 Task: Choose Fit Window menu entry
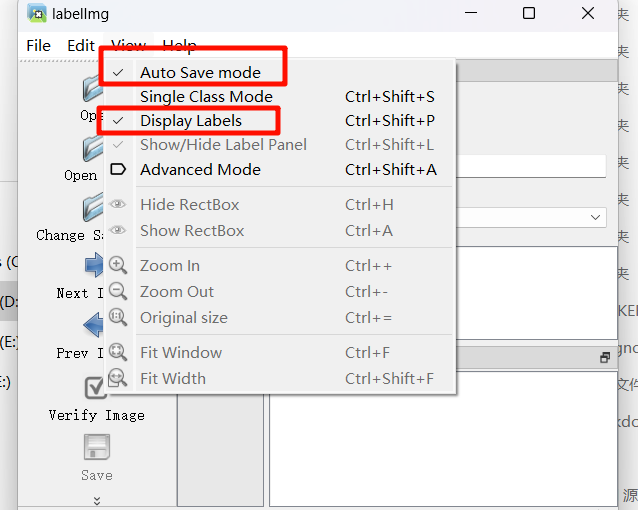280,352
